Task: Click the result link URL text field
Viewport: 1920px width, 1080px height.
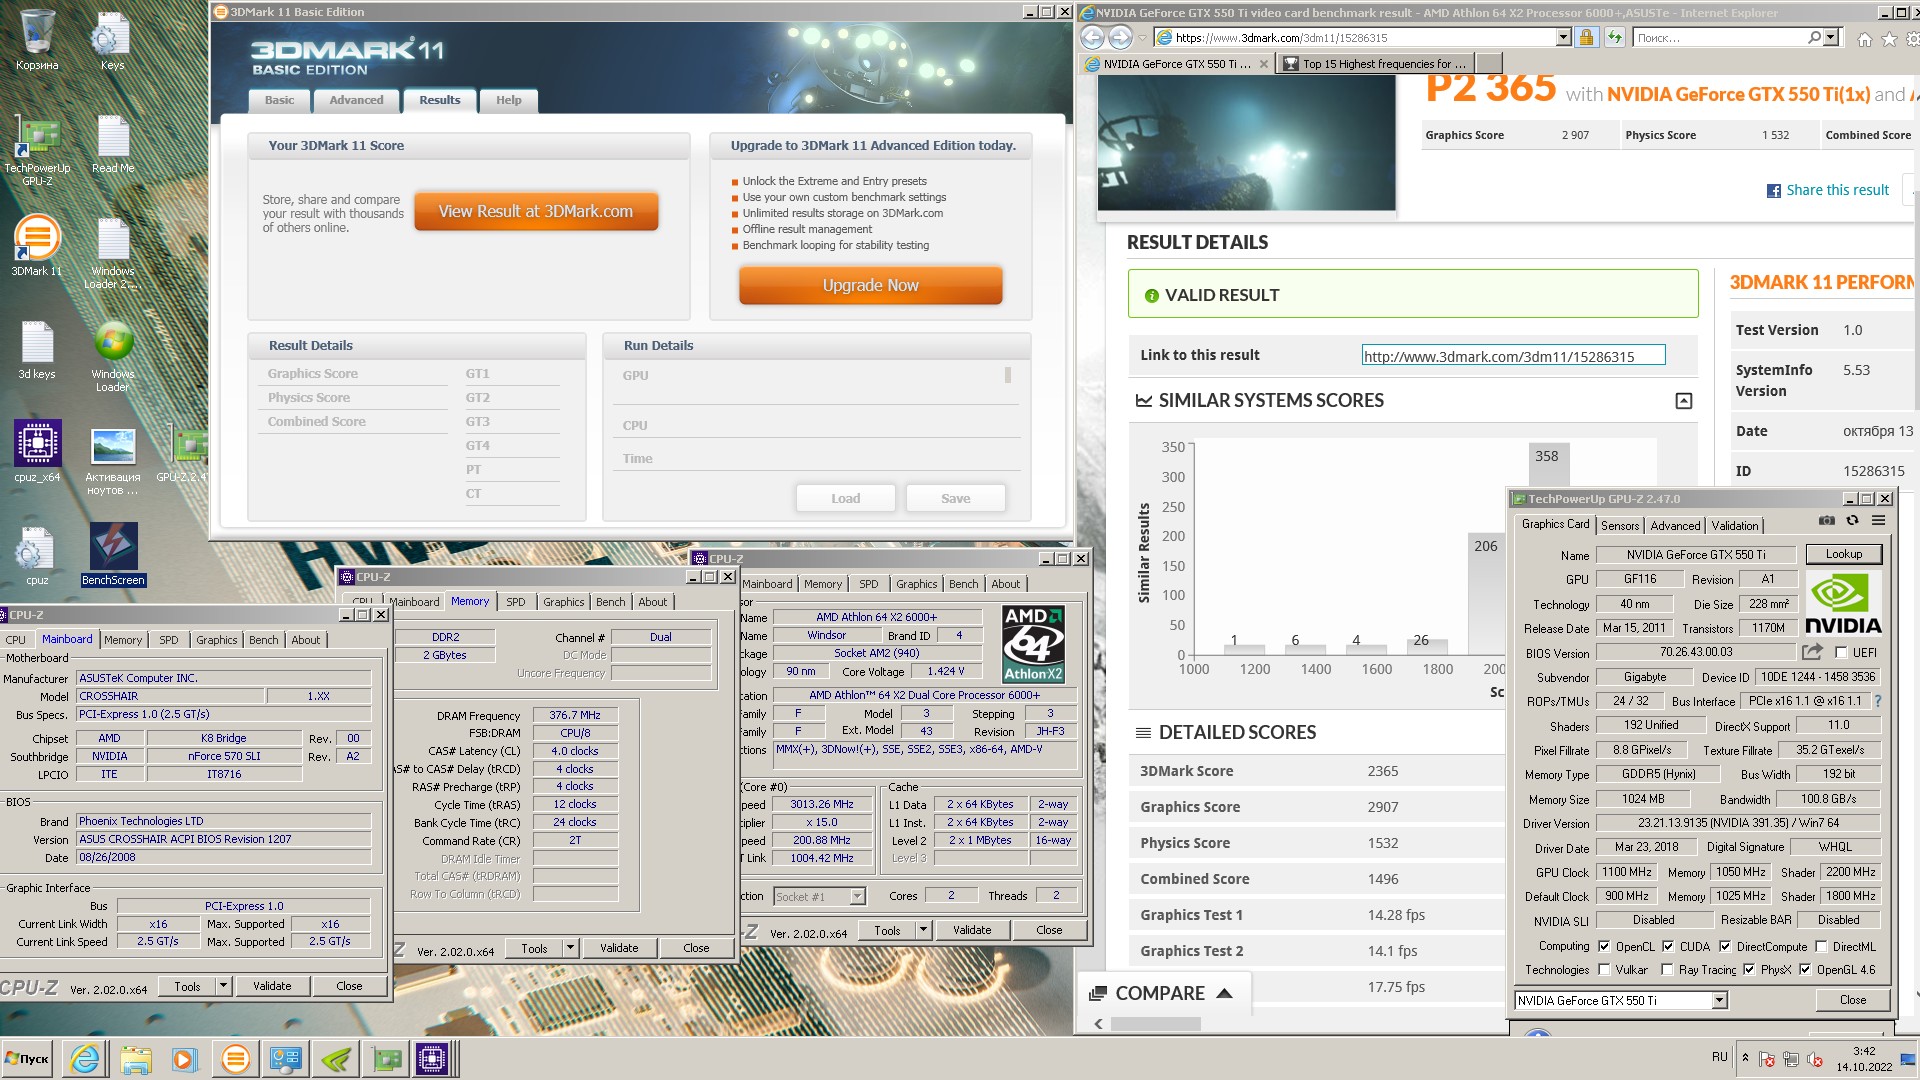Action: coord(1513,356)
